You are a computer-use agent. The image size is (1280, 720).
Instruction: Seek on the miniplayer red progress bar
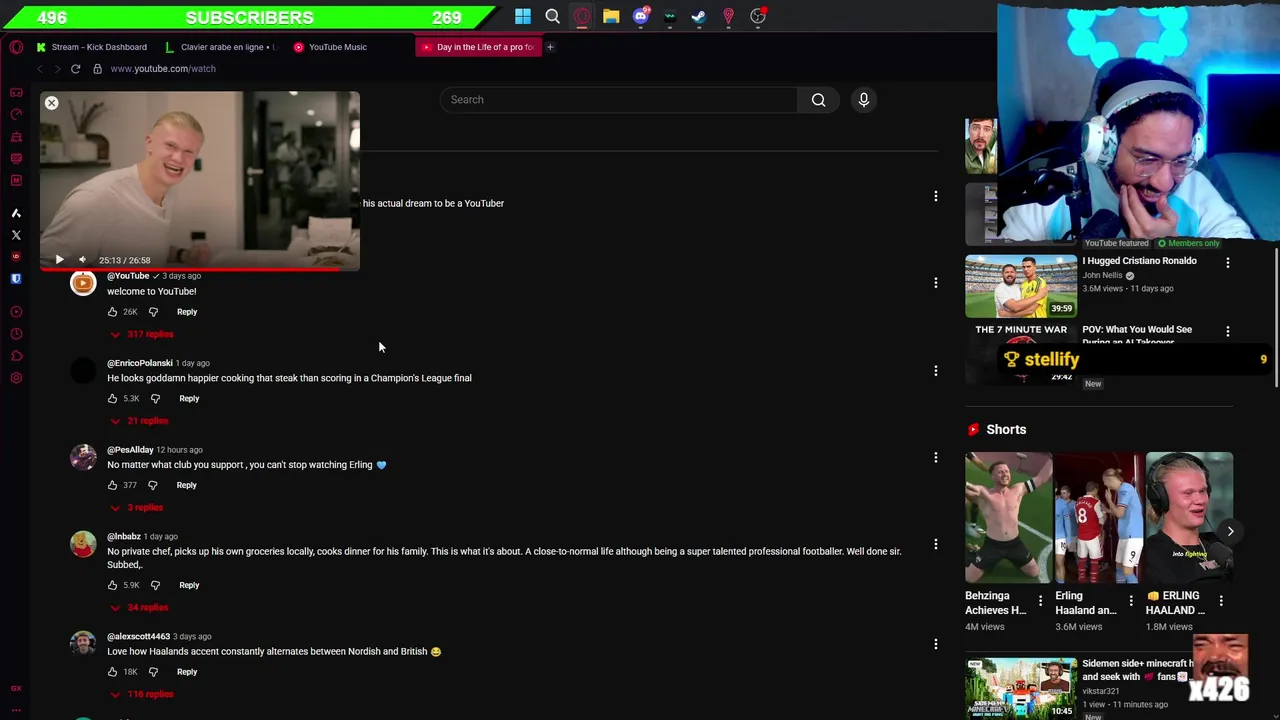pyautogui.click(x=200, y=269)
